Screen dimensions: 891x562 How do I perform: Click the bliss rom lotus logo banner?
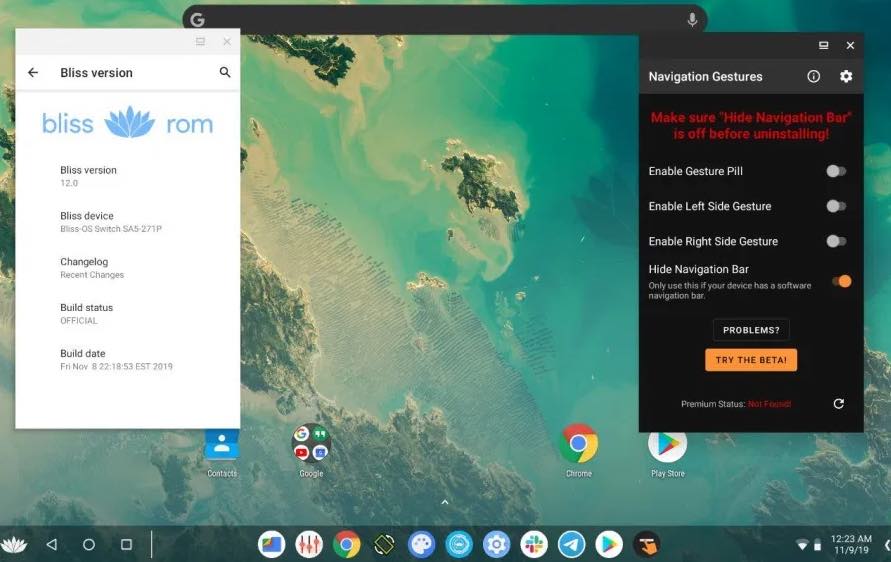pos(127,123)
